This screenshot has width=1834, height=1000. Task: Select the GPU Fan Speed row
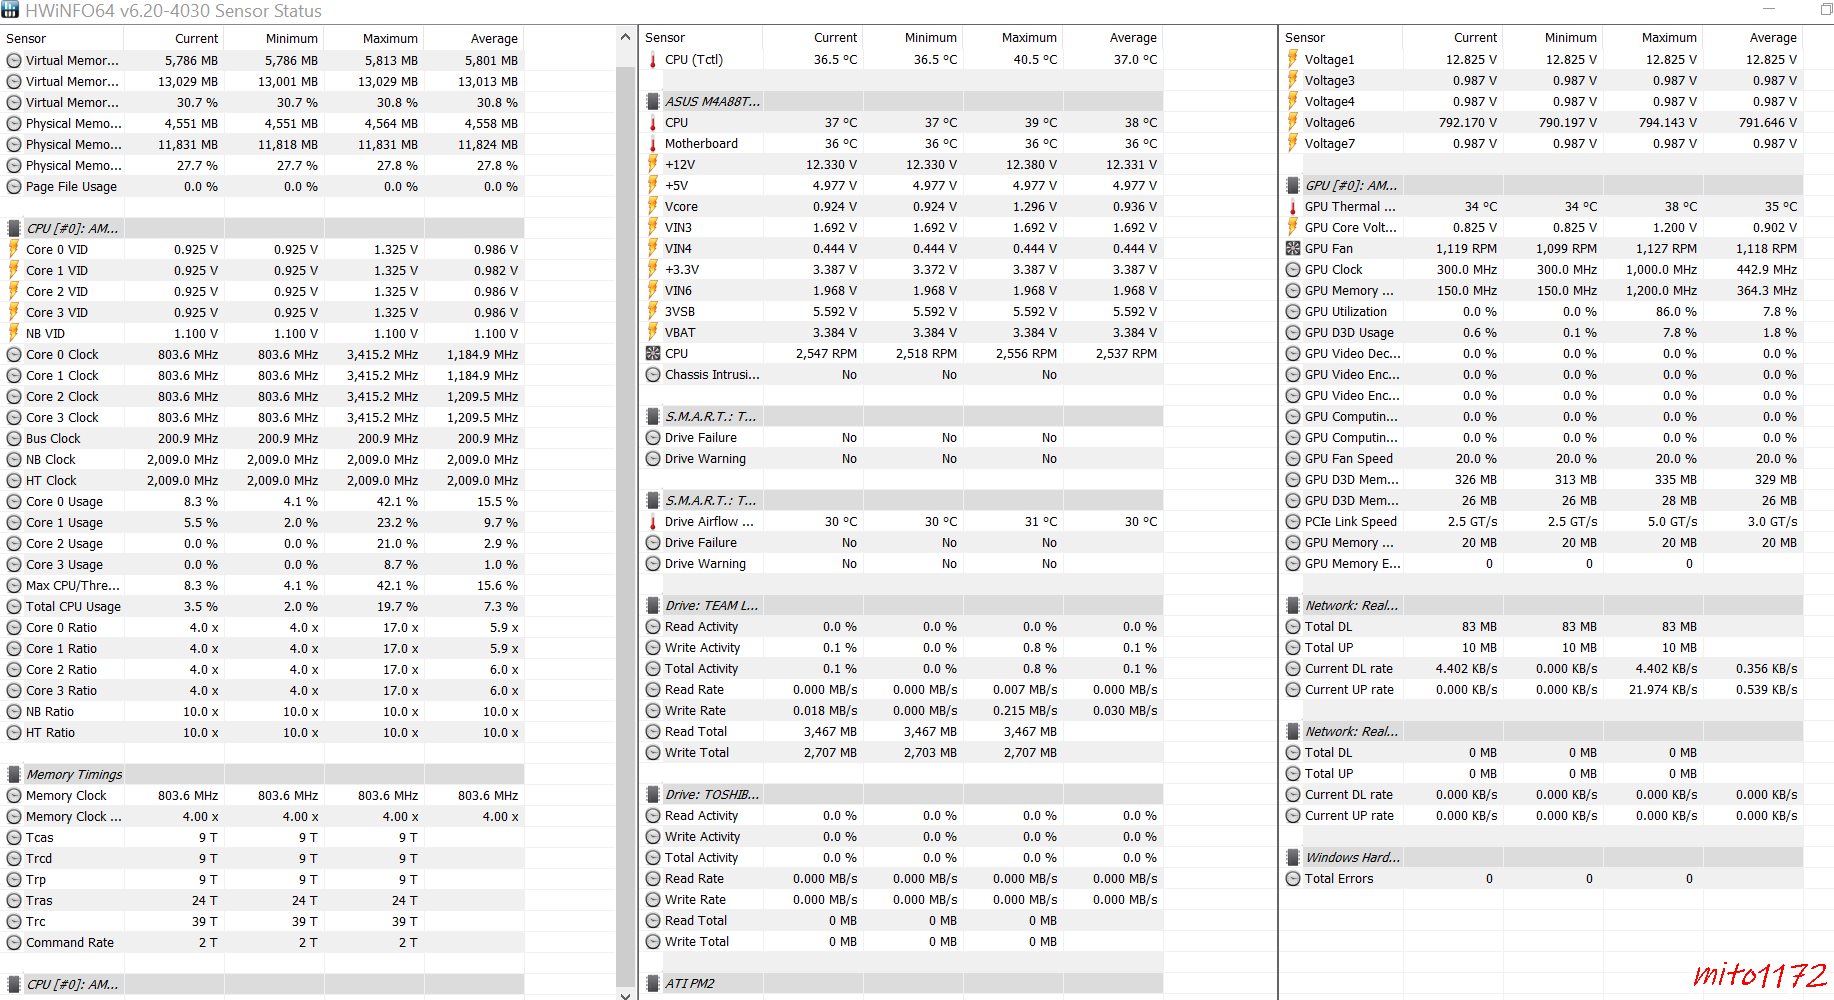point(1541,458)
